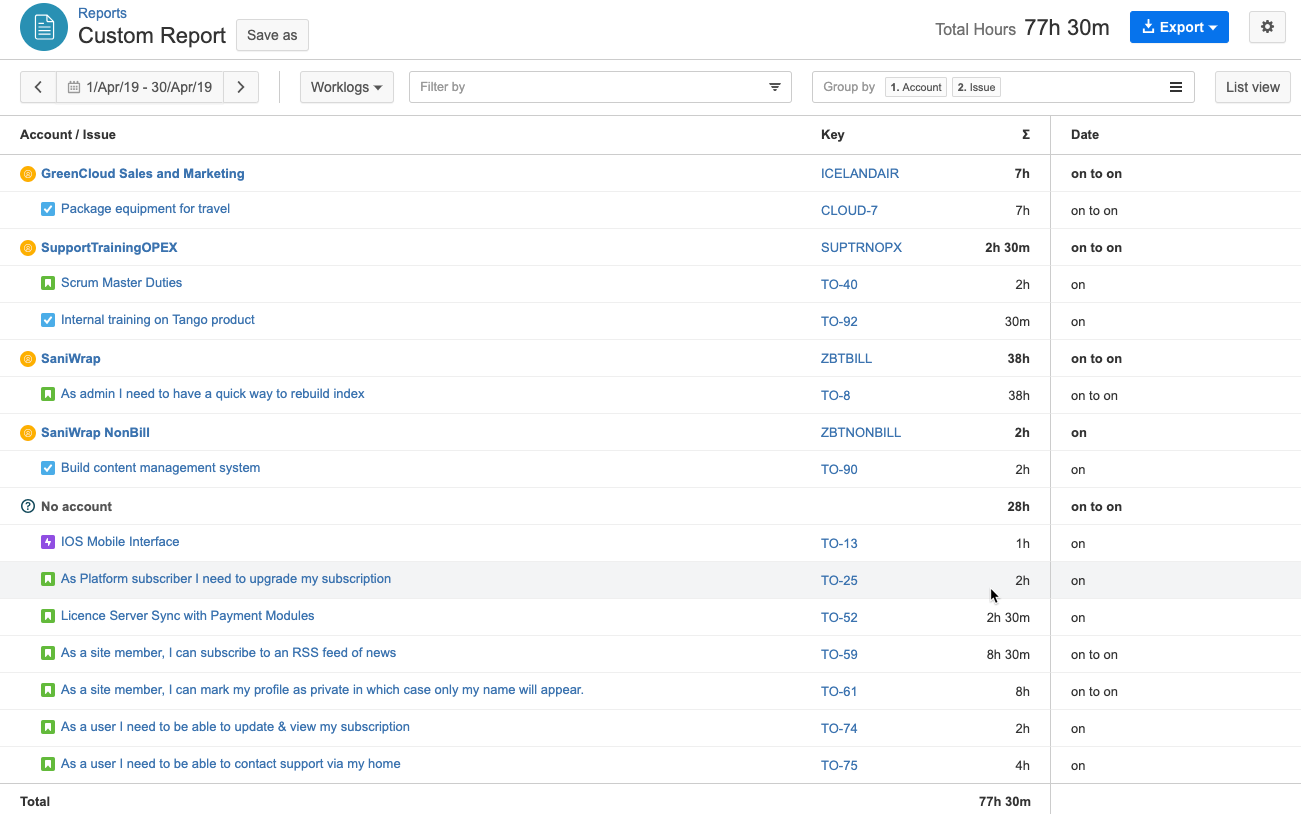
Task: Click the GreenCloud Sales account icon
Action: pos(28,174)
